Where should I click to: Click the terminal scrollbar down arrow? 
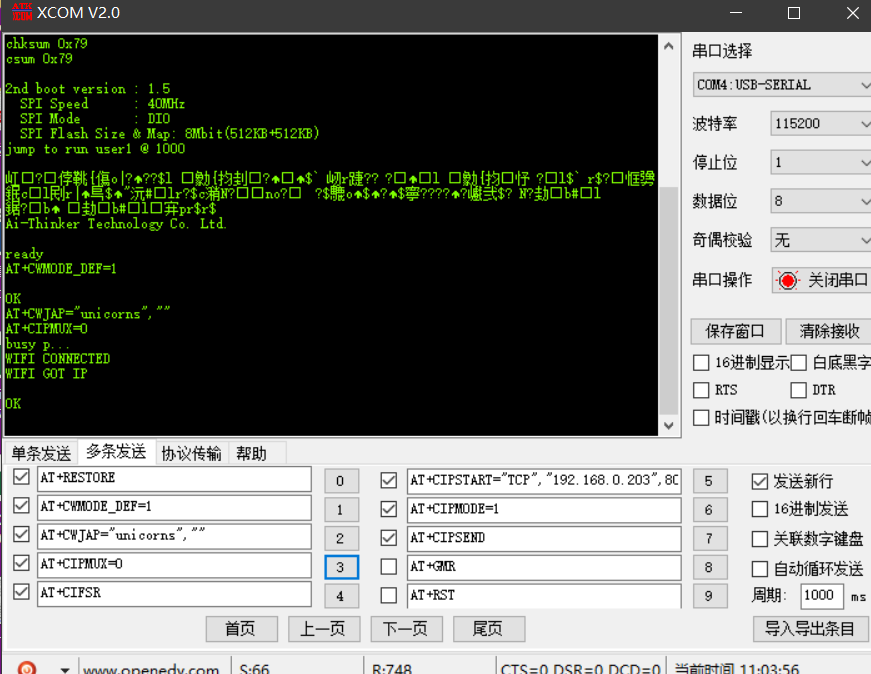click(669, 426)
